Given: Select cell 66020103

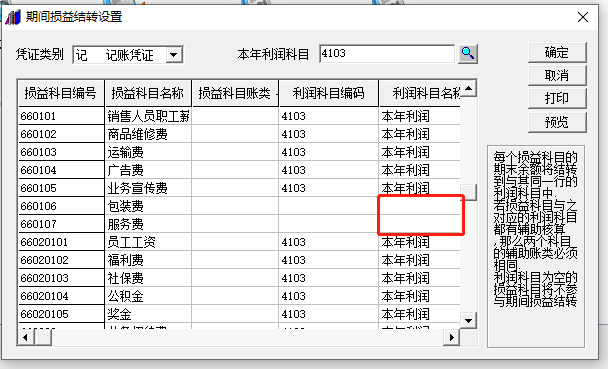Looking at the screenshot, I should click(61, 278).
